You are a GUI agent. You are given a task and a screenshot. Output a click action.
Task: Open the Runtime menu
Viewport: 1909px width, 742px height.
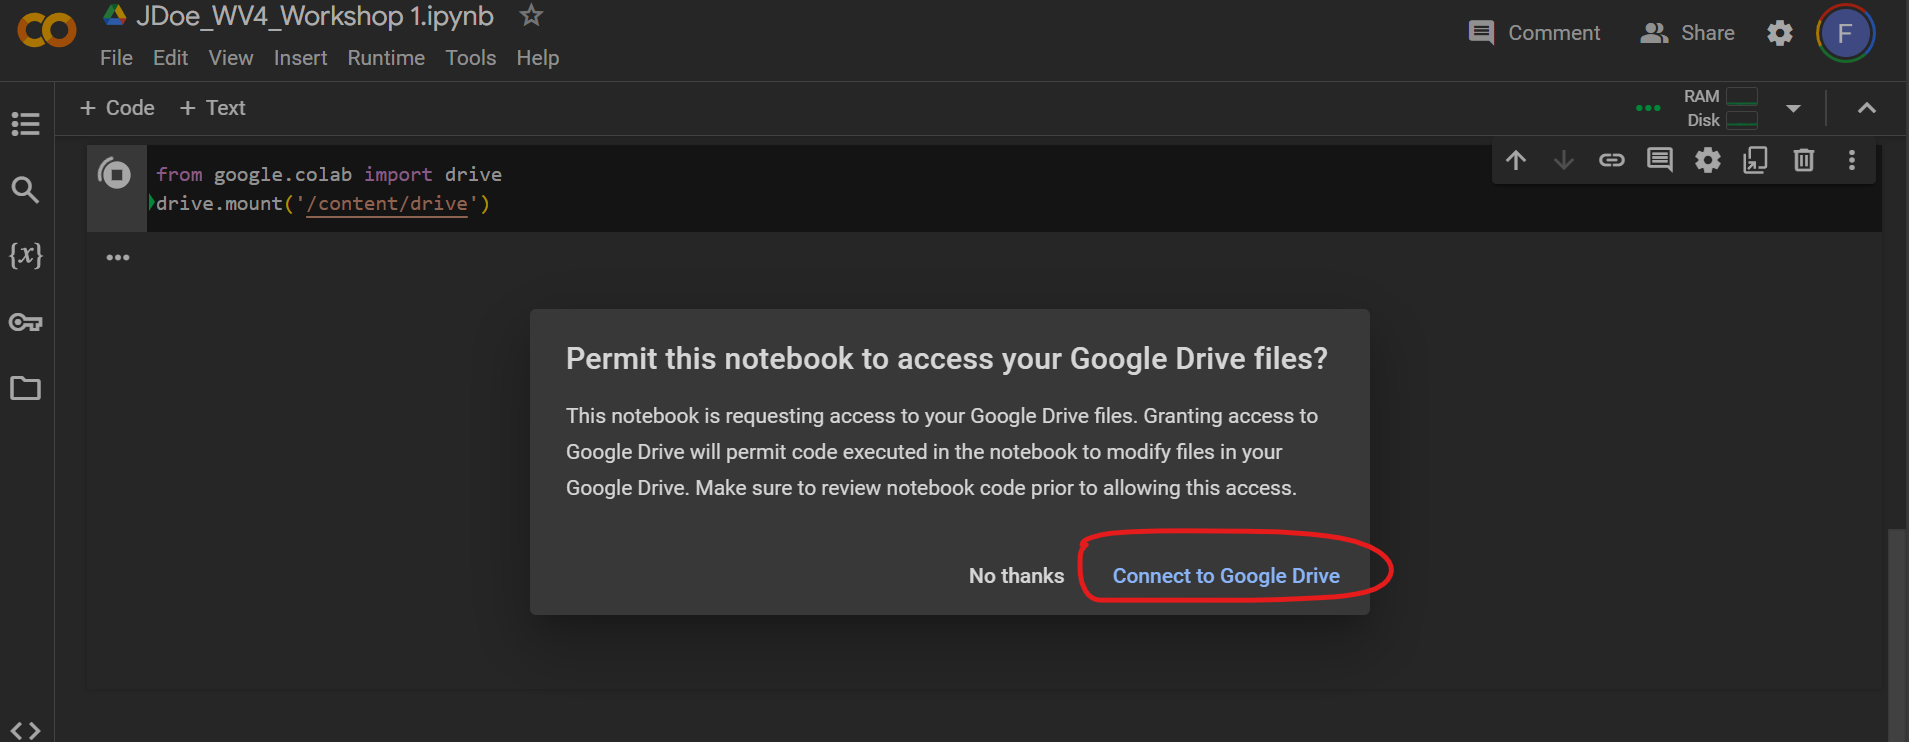(386, 58)
